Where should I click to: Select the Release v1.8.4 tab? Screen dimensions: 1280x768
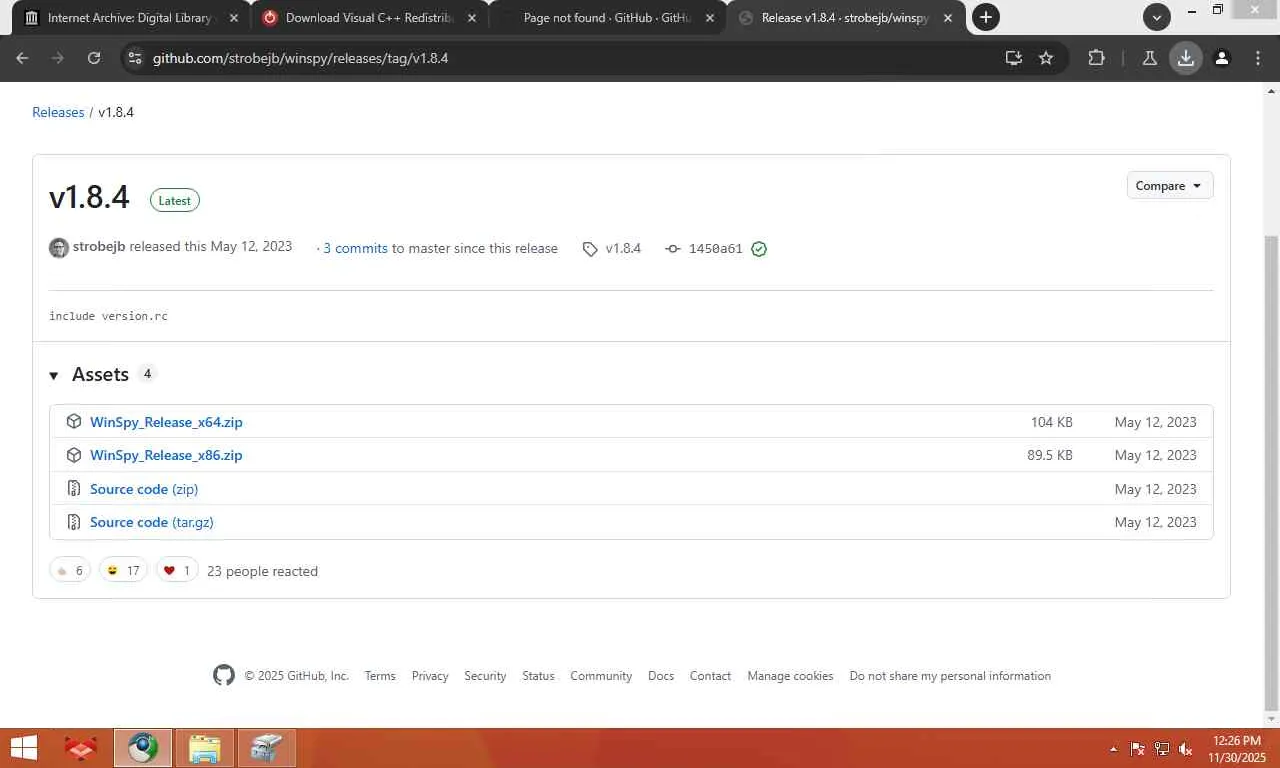[x=844, y=17]
